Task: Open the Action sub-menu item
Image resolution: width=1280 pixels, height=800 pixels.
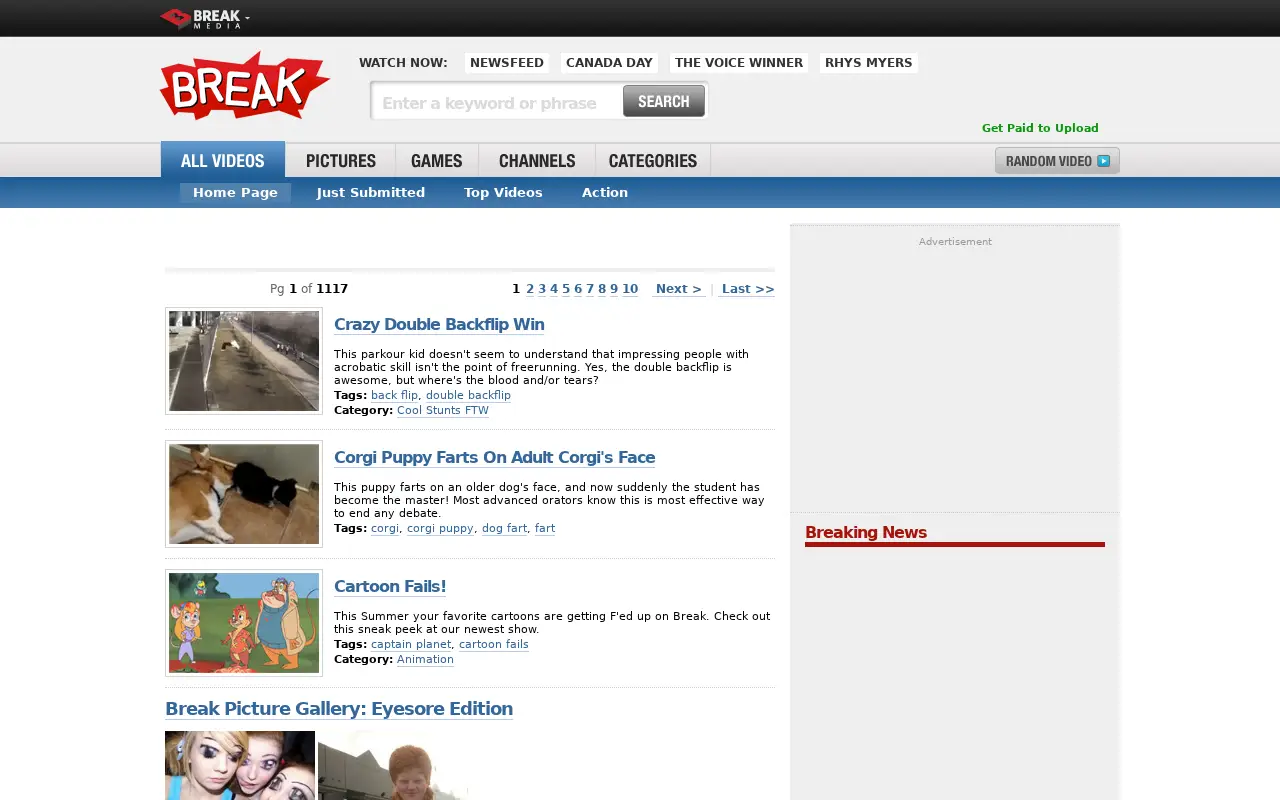Action: pos(605,193)
